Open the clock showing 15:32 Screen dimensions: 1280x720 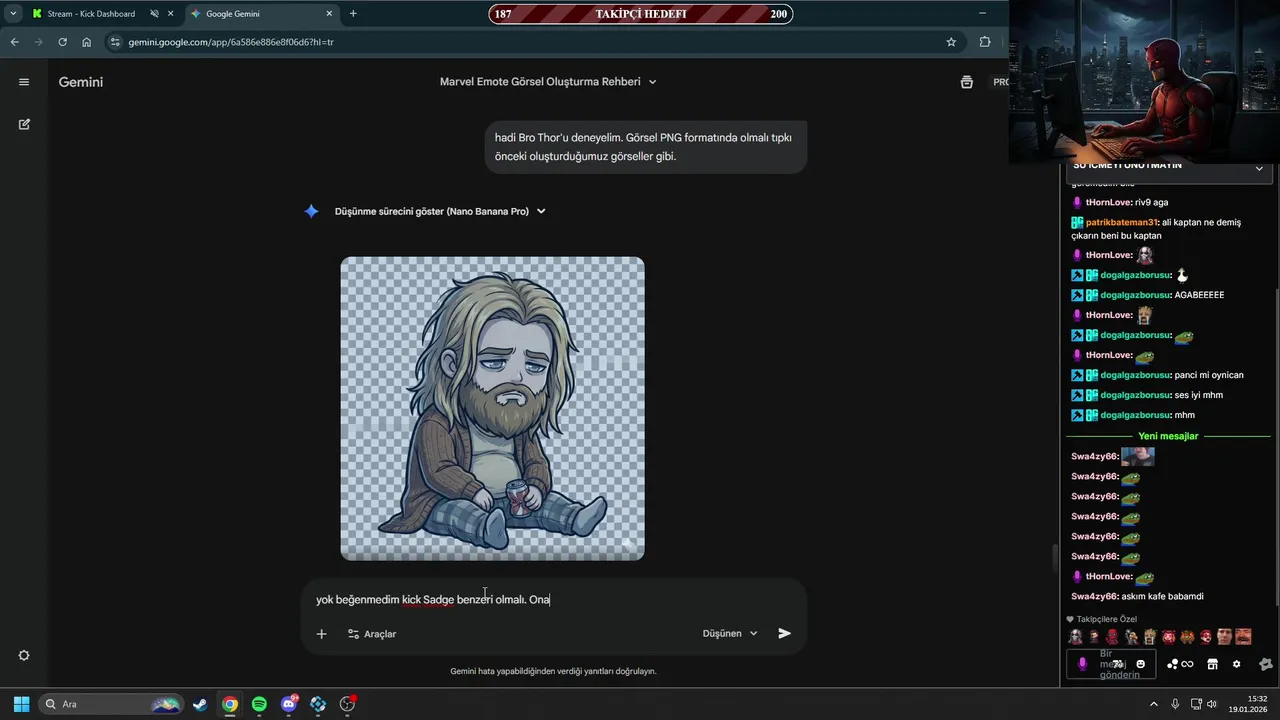point(1249,704)
